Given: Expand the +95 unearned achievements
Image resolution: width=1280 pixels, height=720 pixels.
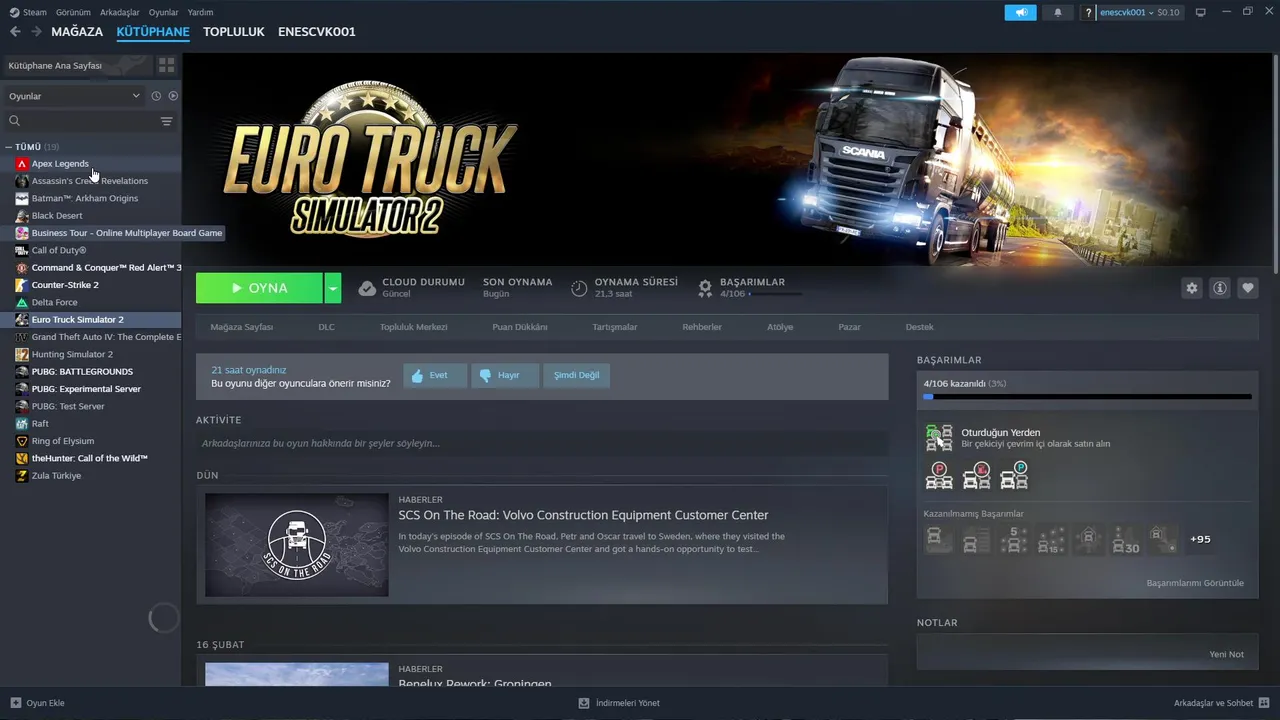Looking at the screenshot, I should pos(1200,539).
